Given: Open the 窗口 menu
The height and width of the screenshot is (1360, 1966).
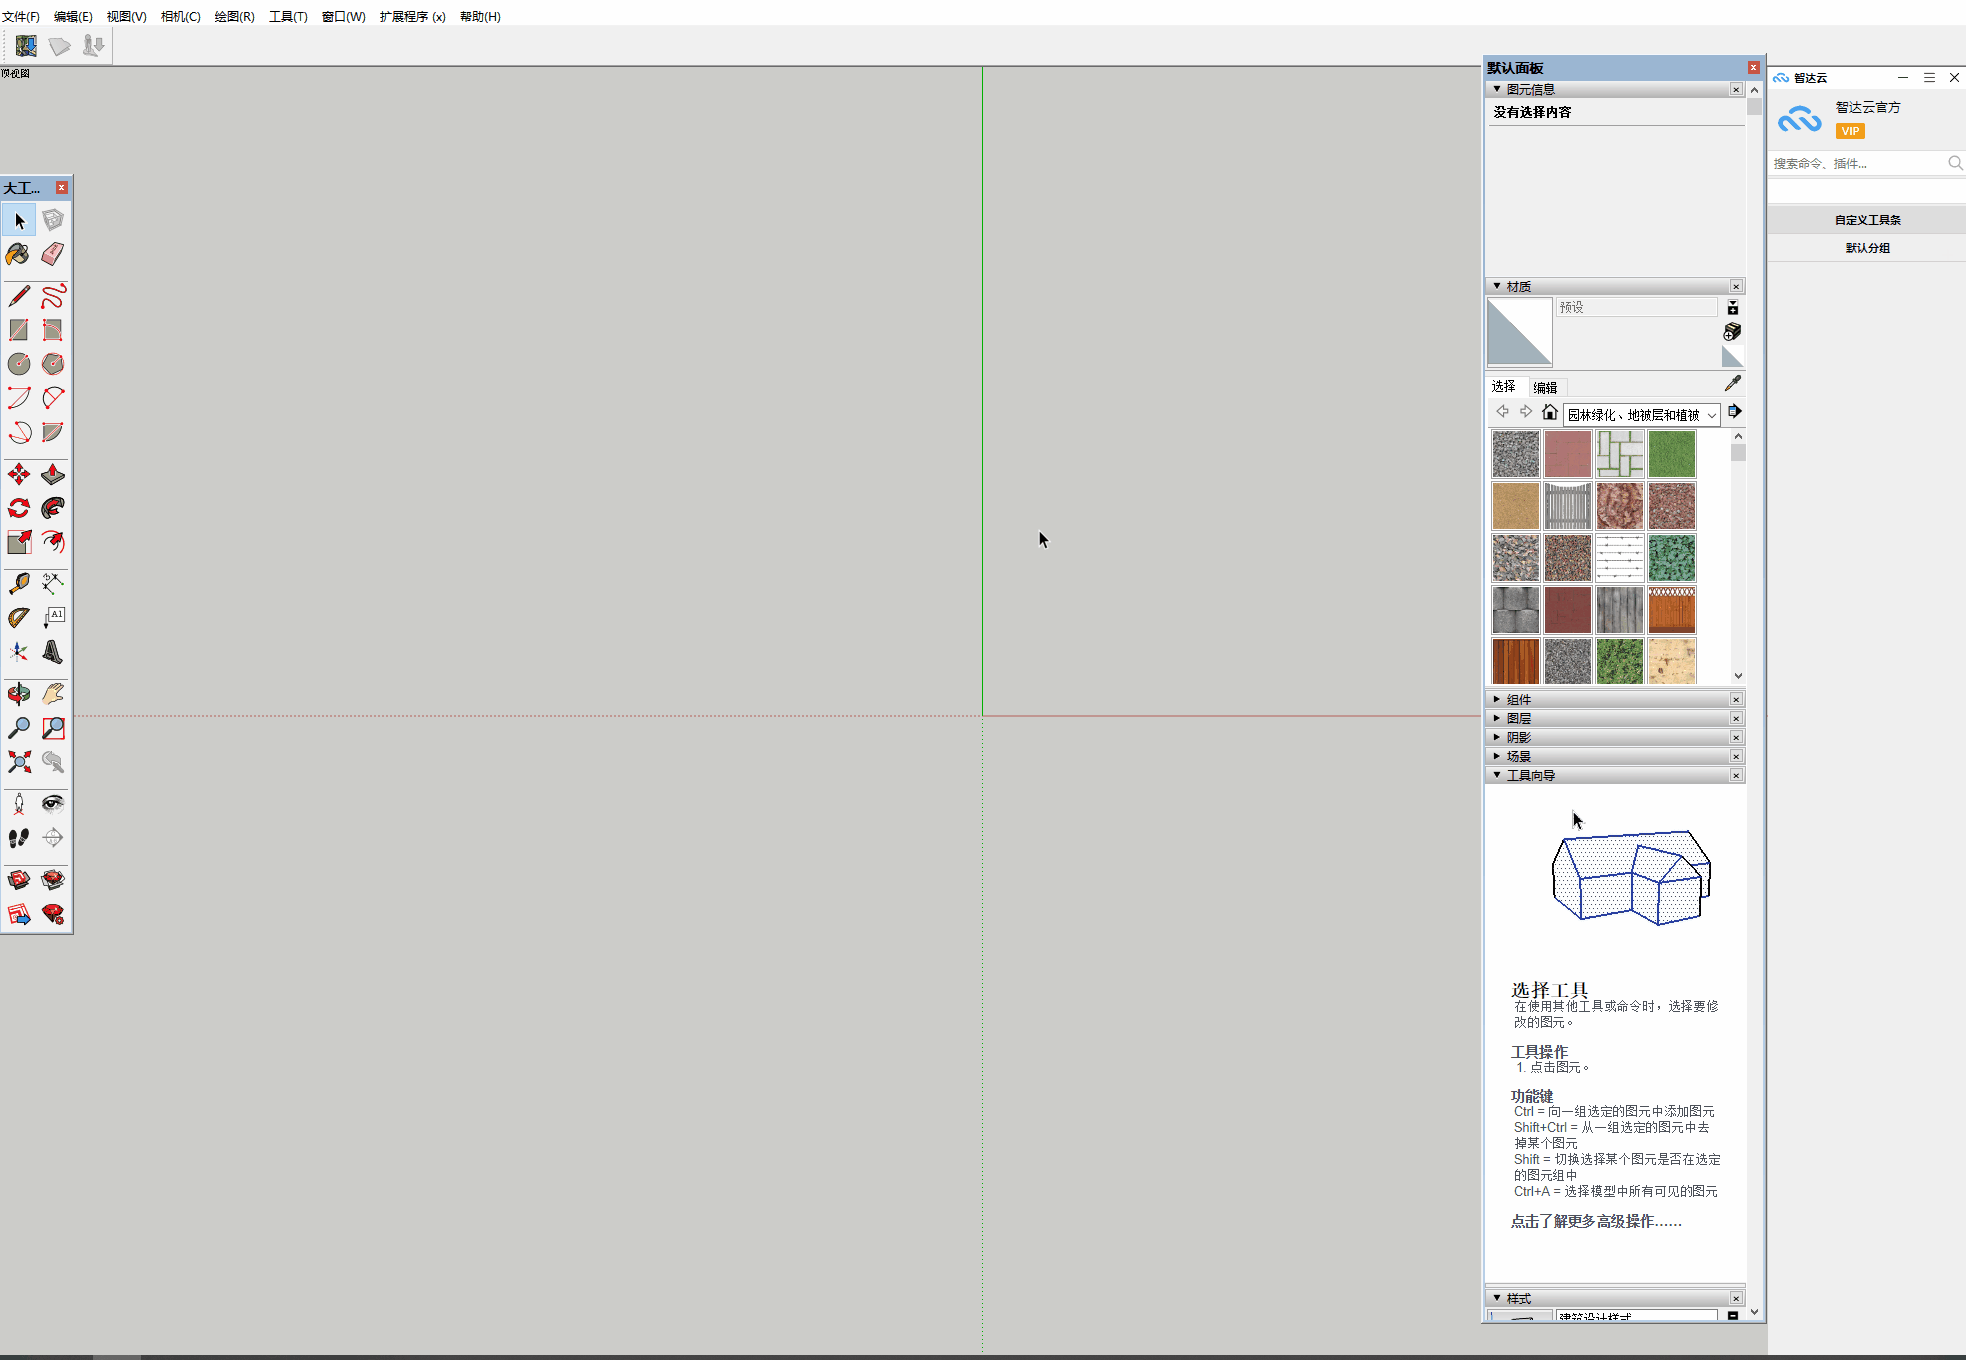Looking at the screenshot, I should point(343,16).
